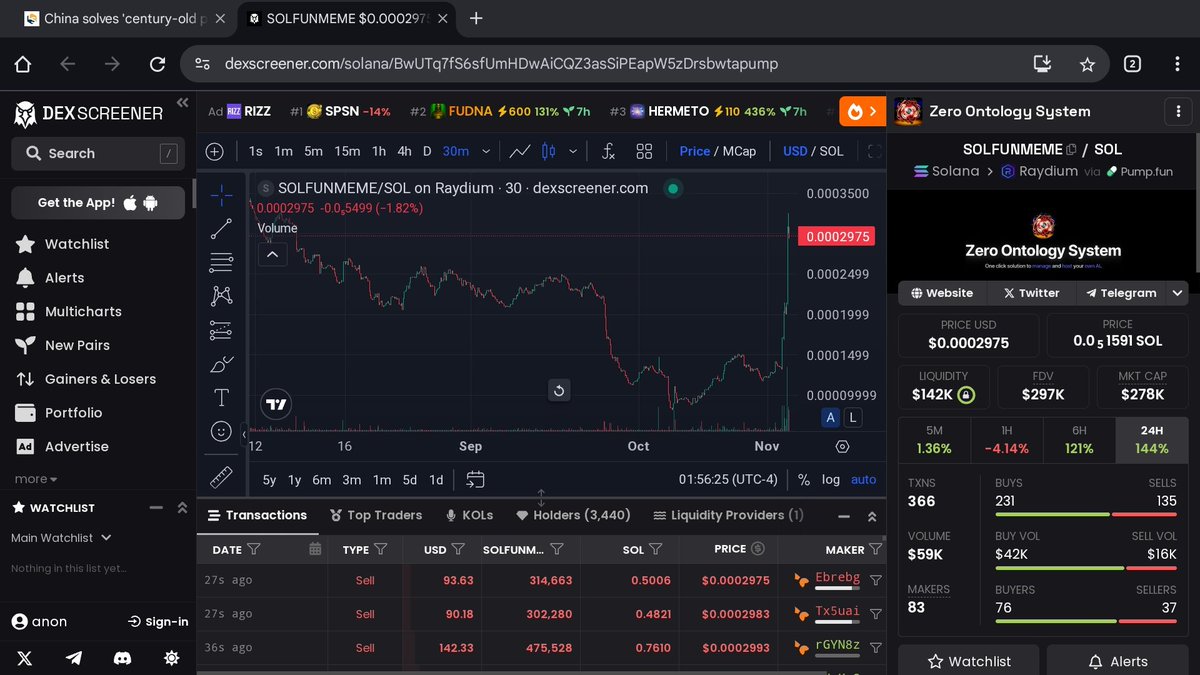The height and width of the screenshot is (675, 1200).
Task: Open DEX Screener Telegram channel
Action: [74, 657]
